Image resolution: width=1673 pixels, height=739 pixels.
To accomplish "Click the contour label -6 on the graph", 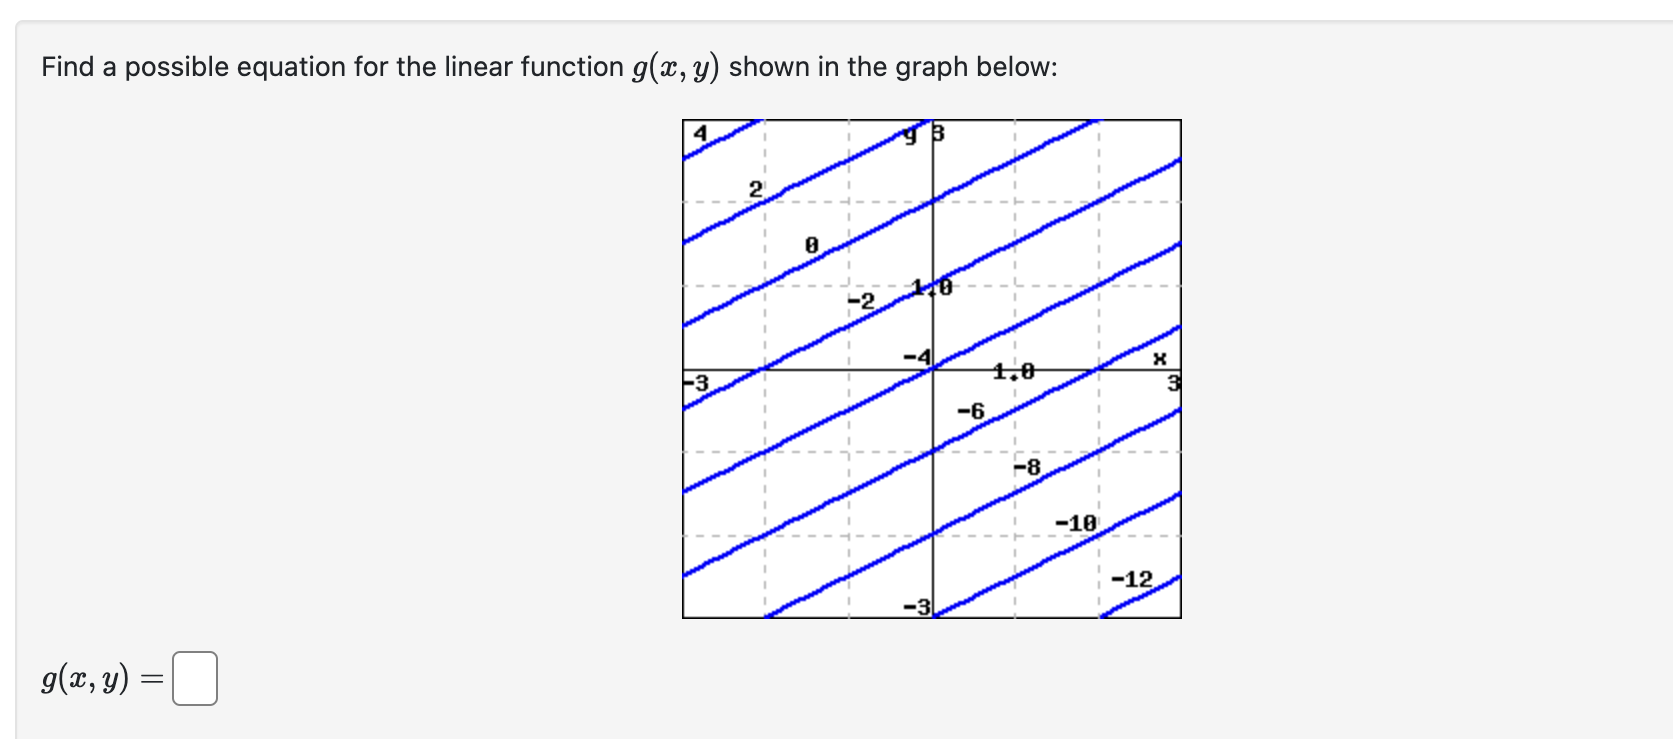I will point(969,410).
